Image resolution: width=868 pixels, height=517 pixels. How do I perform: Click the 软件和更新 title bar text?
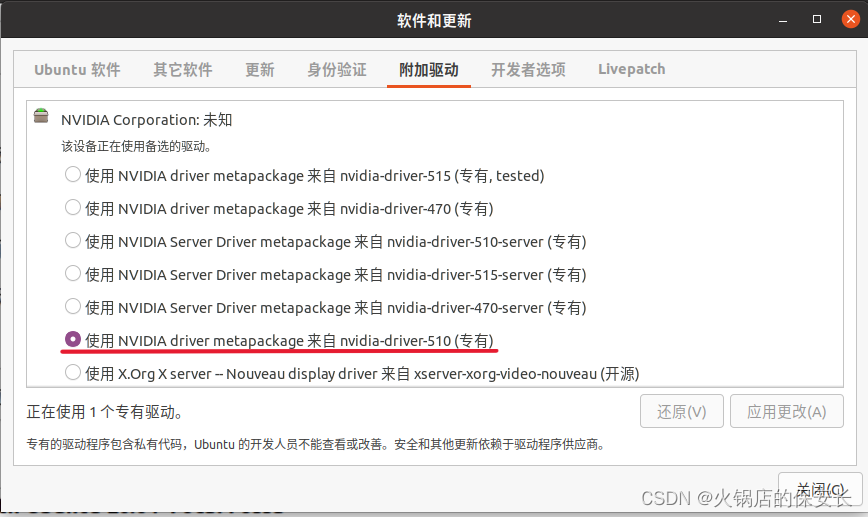(x=434, y=21)
